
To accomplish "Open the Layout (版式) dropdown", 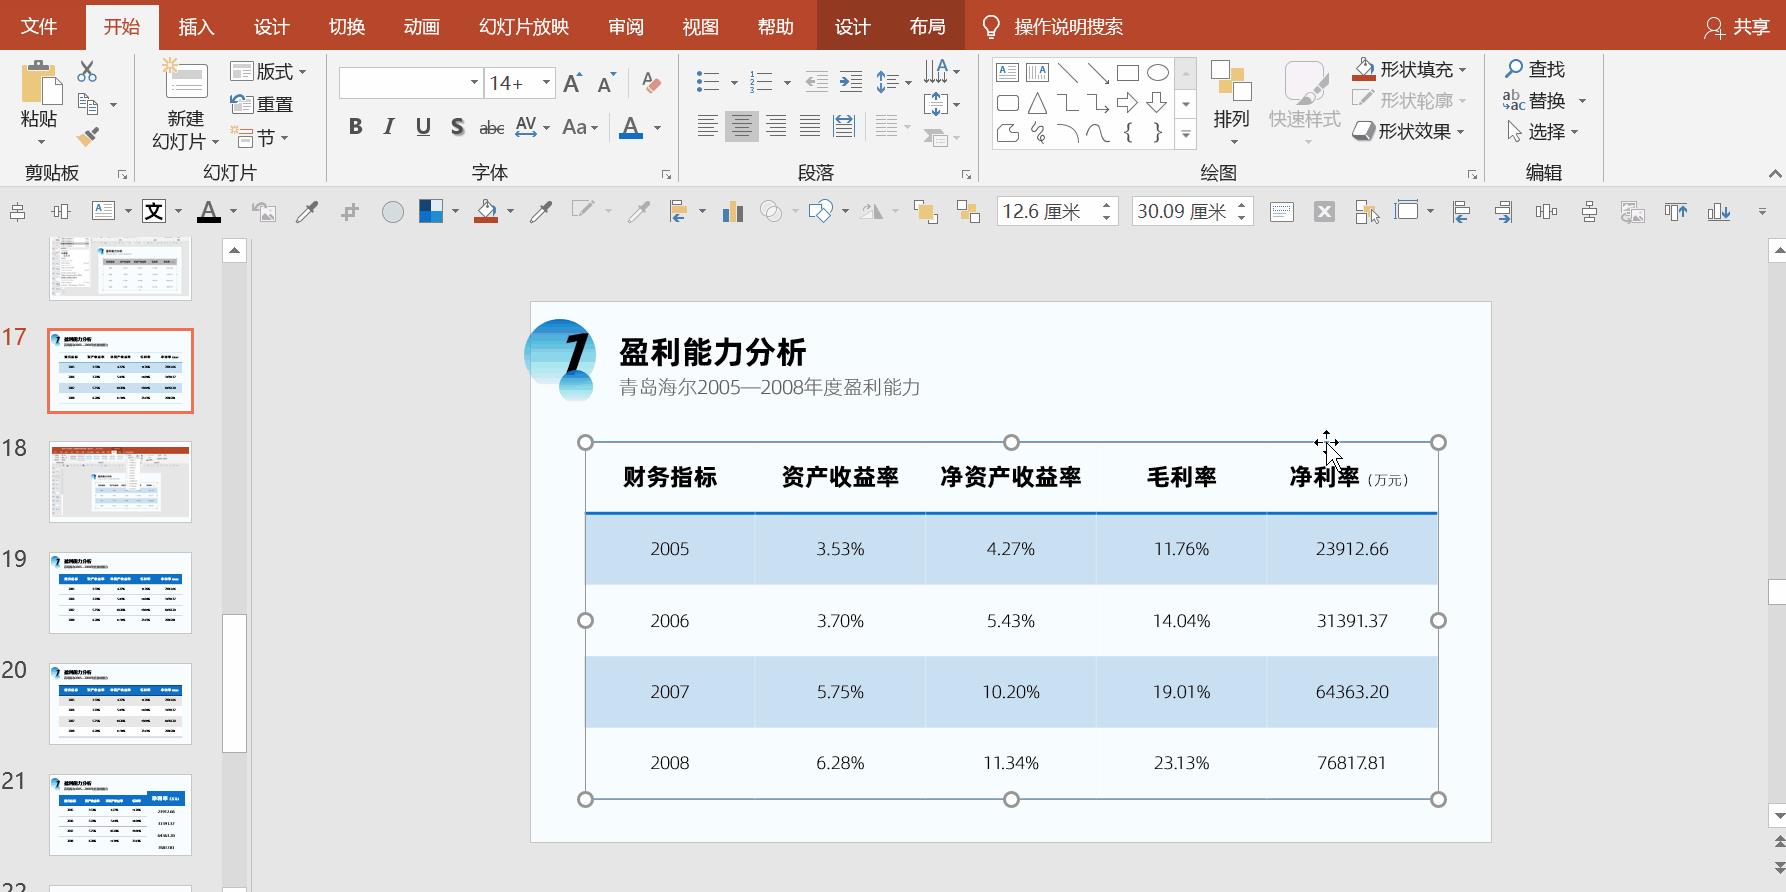I will 268,71.
